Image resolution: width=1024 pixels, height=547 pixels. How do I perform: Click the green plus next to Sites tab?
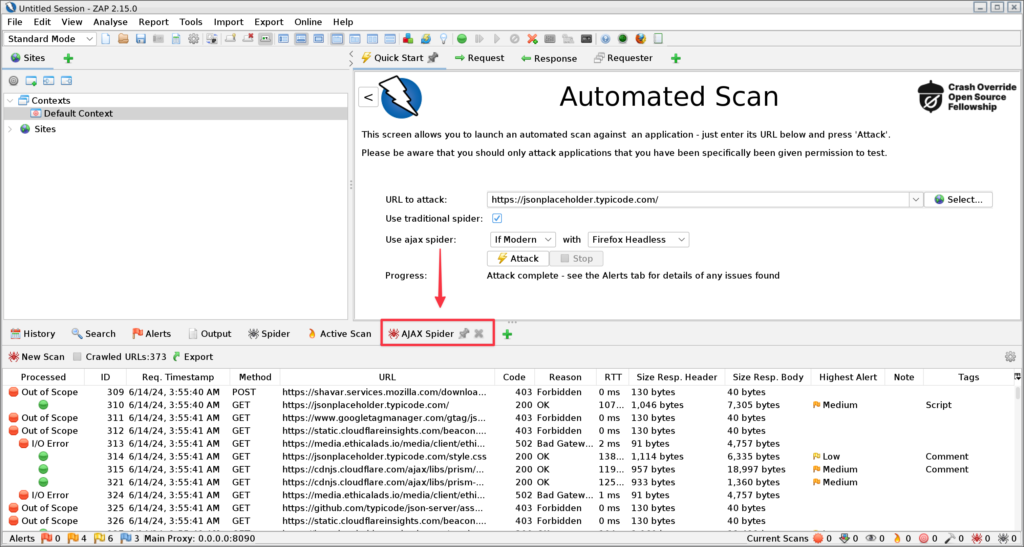coord(68,58)
